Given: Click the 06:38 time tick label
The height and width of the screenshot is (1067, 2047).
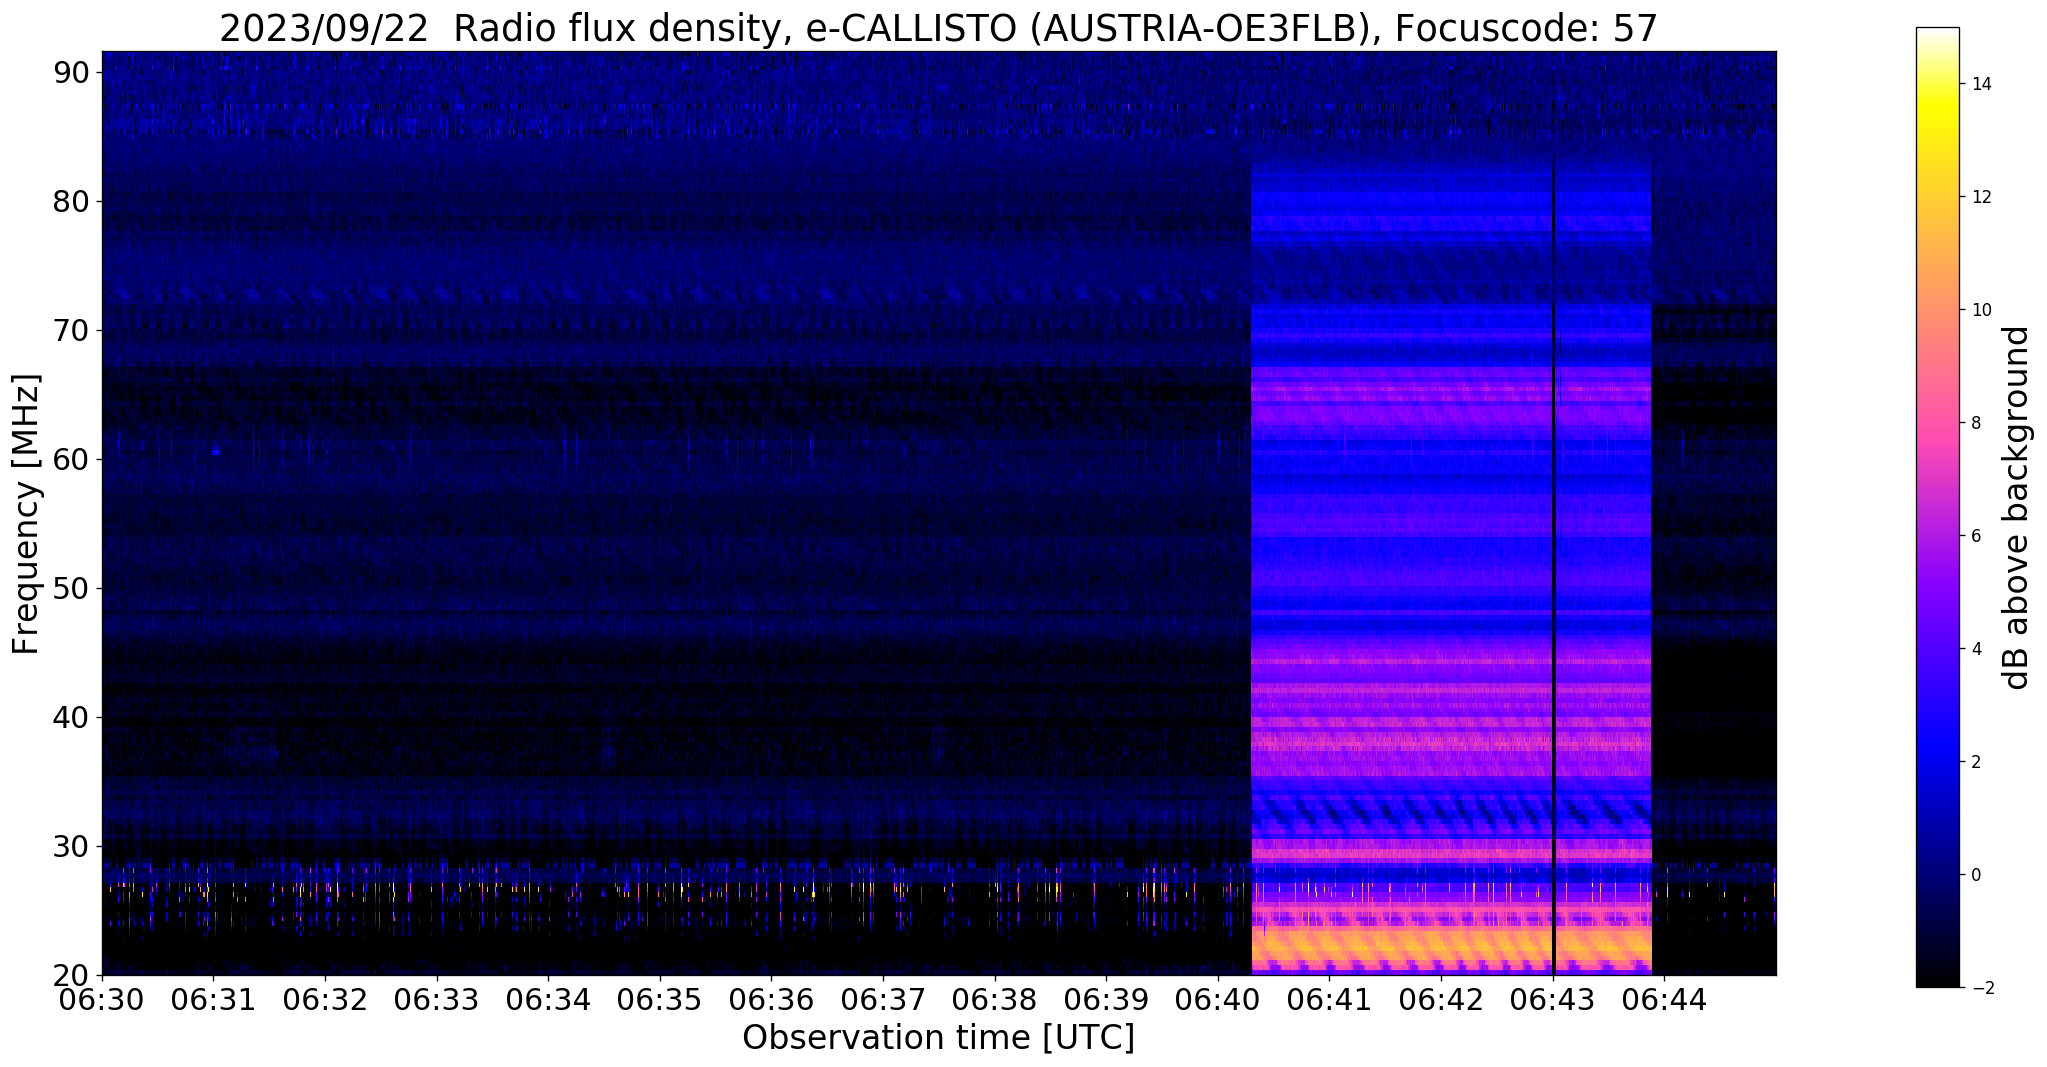Looking at the screenshot, I should [x=995, y=1001].
